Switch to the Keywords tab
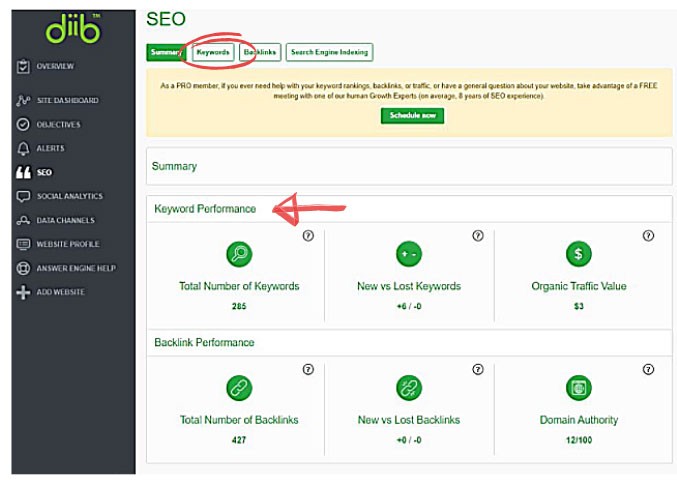The height and width of the screenshot is (487, 677). (x=213, y=52)
